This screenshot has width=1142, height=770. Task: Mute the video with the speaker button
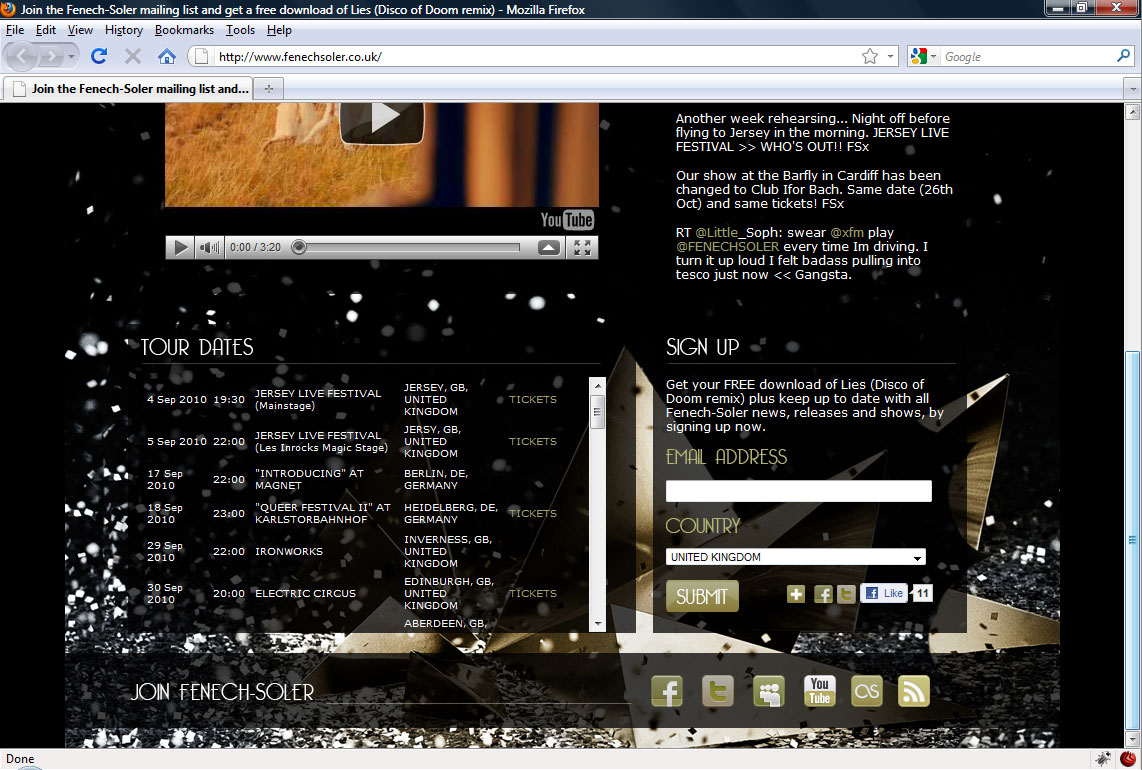pos(209,248)
